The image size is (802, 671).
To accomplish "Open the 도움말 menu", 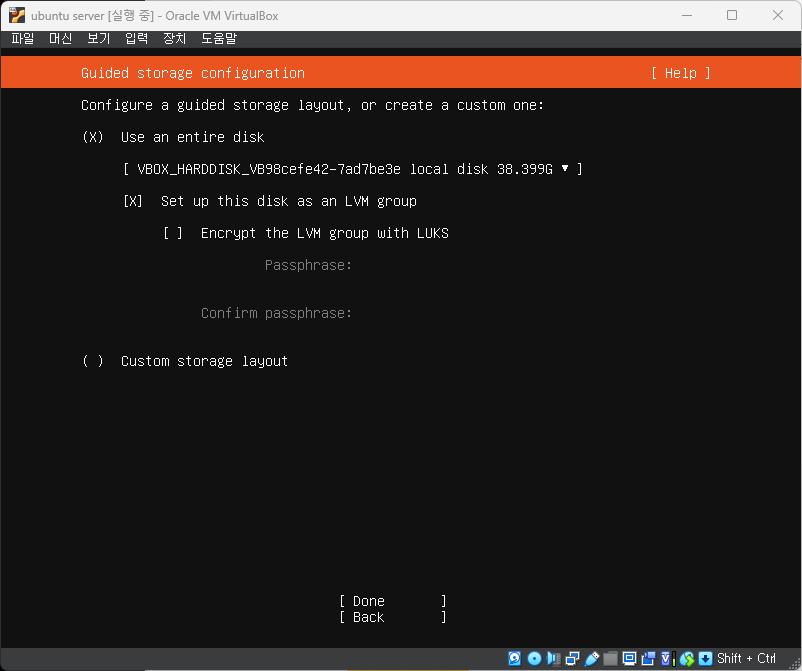I will pos(219,38).
